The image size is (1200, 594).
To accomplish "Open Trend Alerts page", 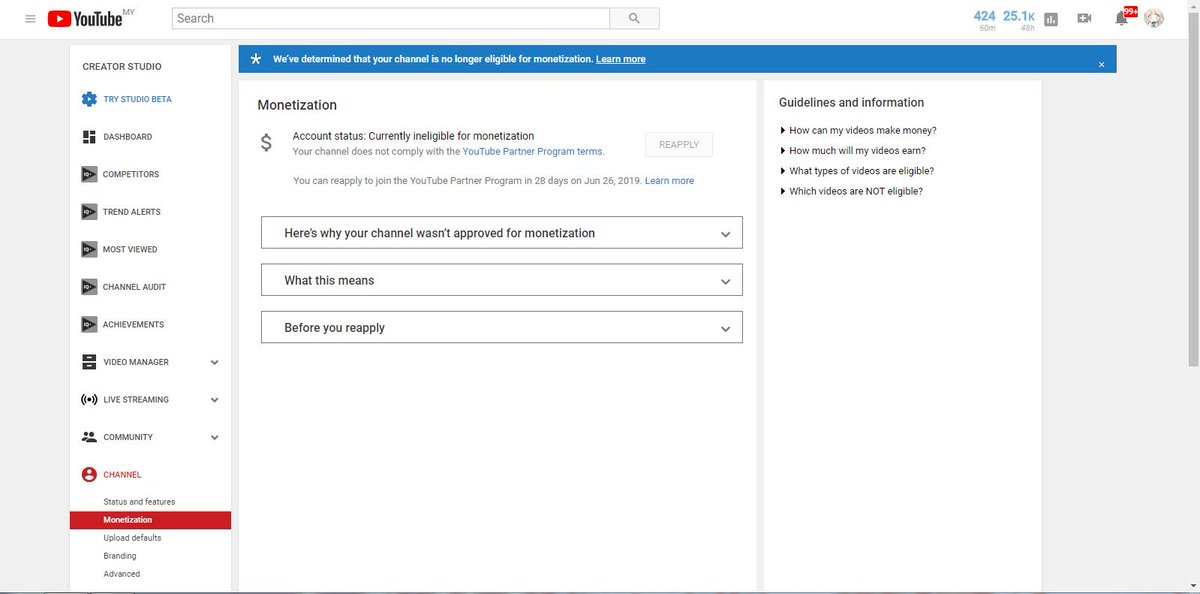I will pos(131,212).
